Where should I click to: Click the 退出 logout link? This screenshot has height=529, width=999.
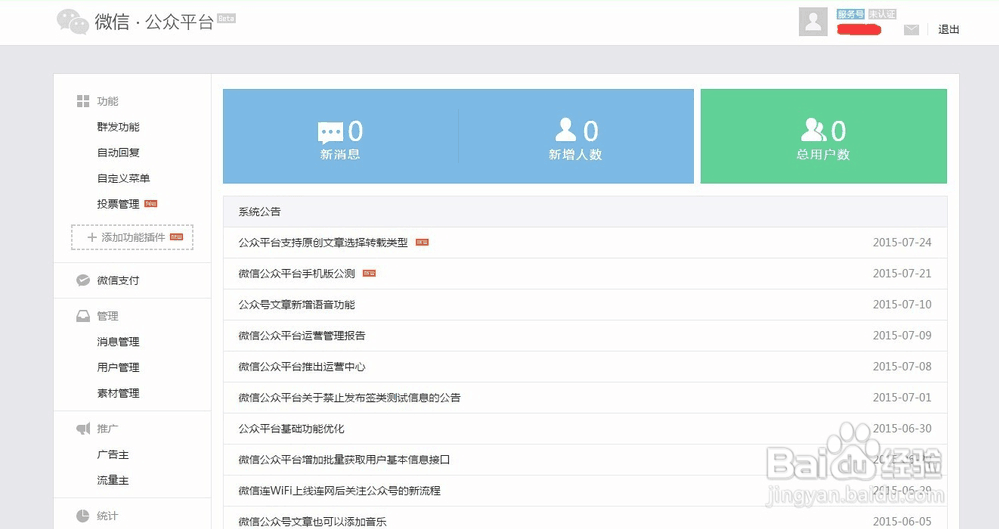[x=948, y=29]
